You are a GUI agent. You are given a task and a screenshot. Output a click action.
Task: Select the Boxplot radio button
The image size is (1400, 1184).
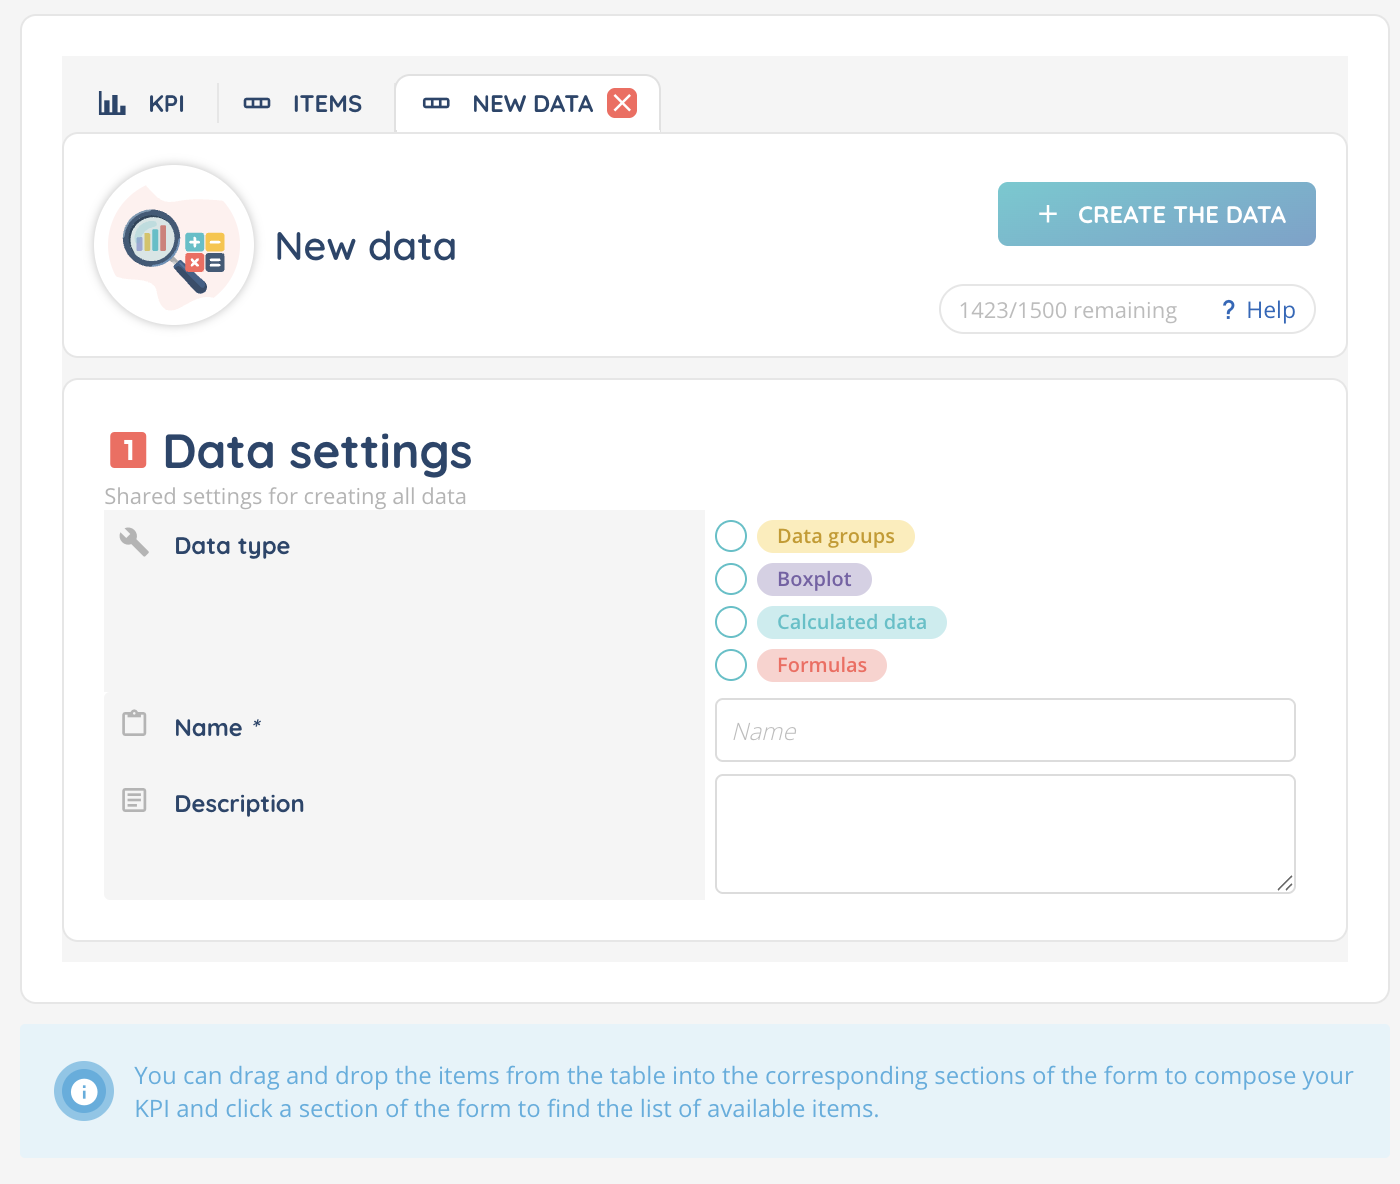(x=731, y=579)
